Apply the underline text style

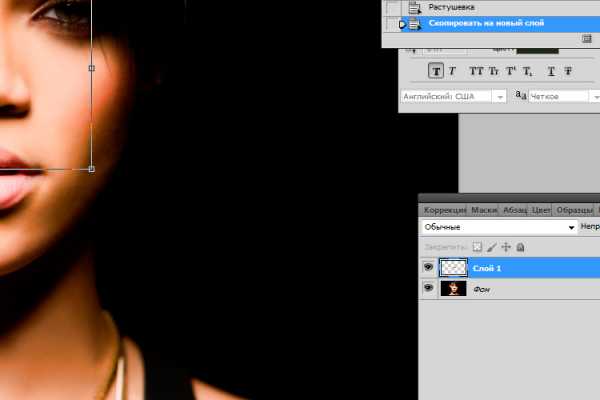pos(550,71)
